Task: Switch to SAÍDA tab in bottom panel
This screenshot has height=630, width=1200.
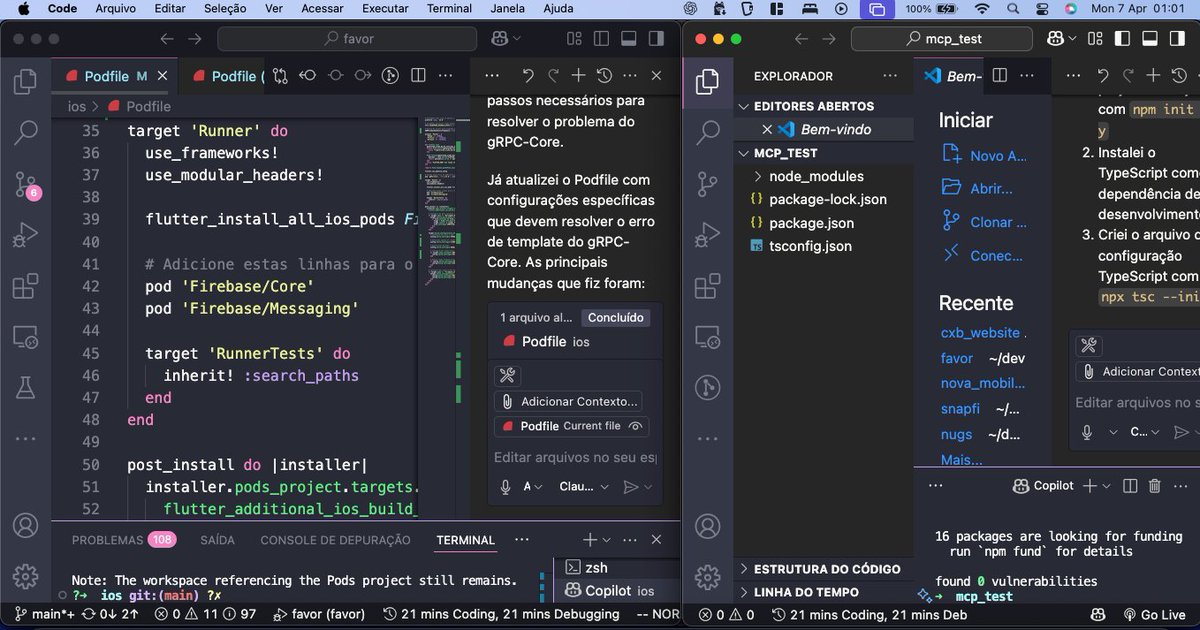Action: [x=217, y=540]
